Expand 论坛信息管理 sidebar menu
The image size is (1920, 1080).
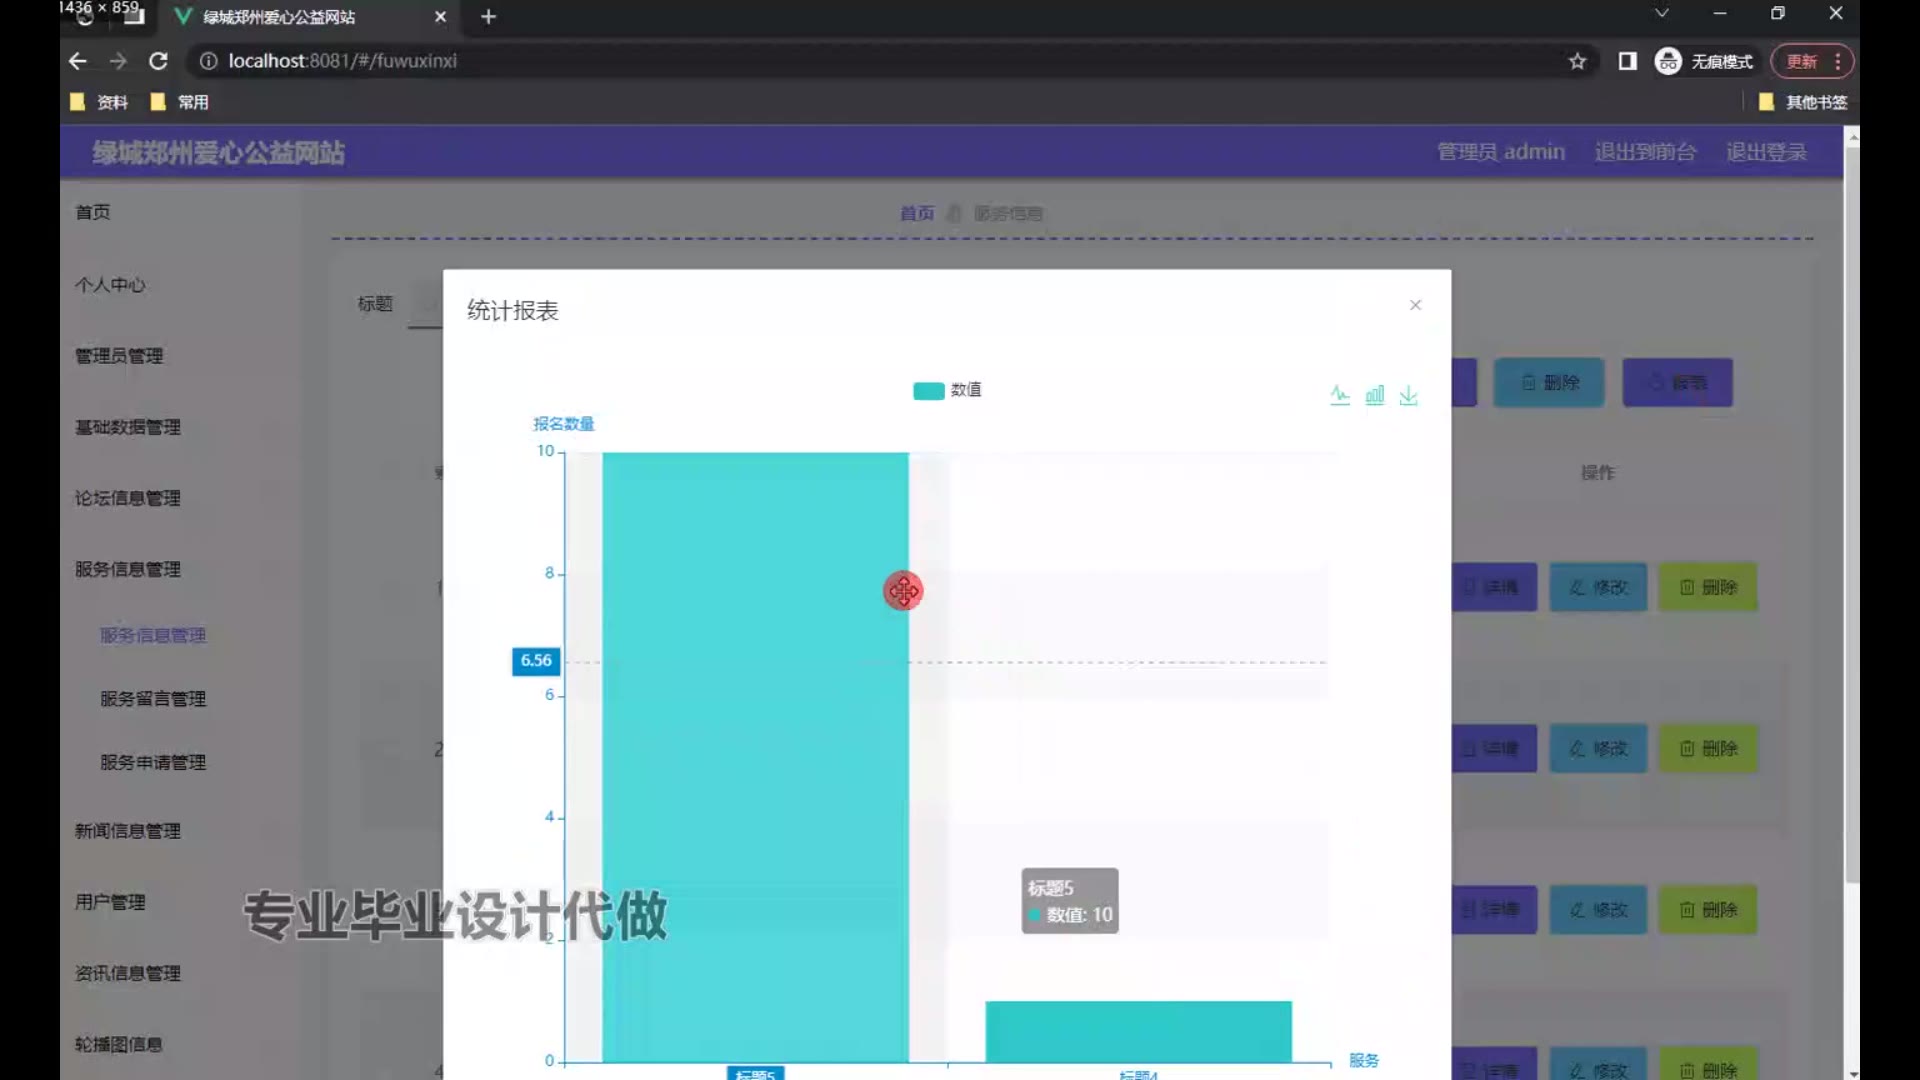point(128,498)
